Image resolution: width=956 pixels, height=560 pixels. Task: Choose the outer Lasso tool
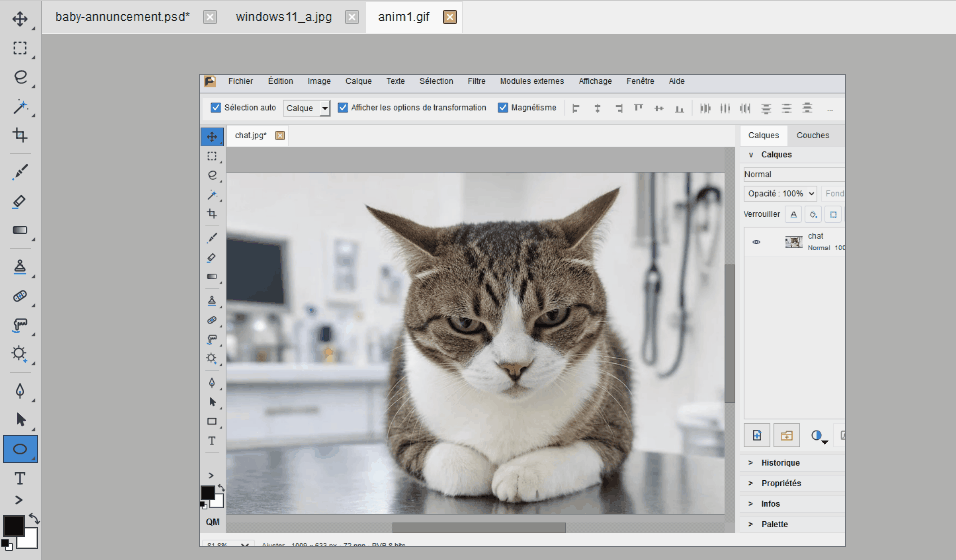(20, 77)
